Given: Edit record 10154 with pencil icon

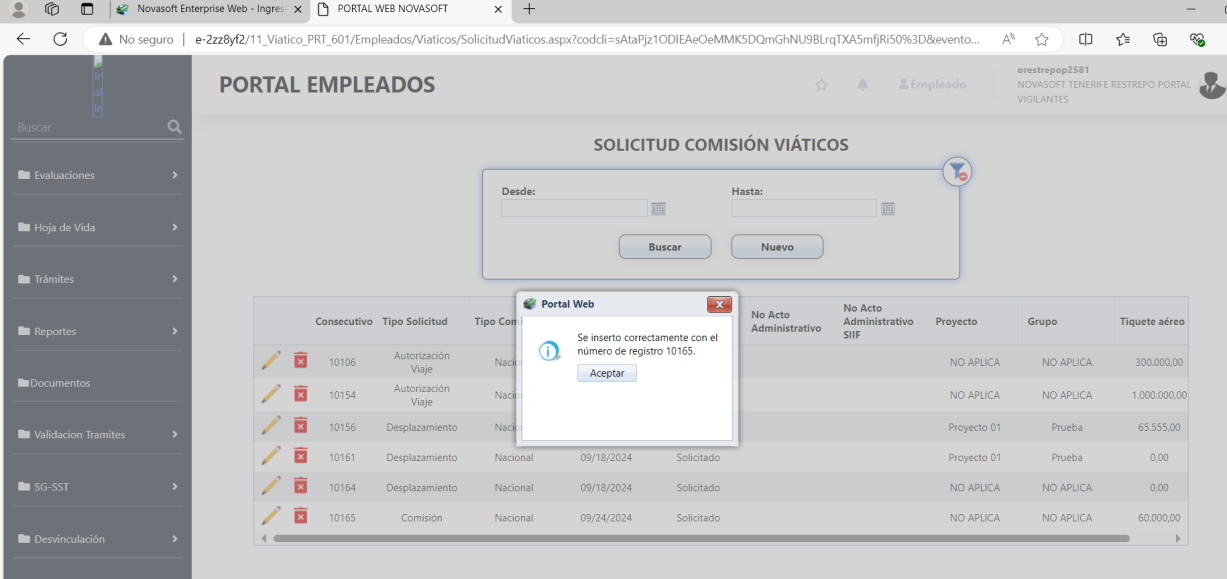Looking at the screenshot, I should pyautogui.click(x=271, y=394).
